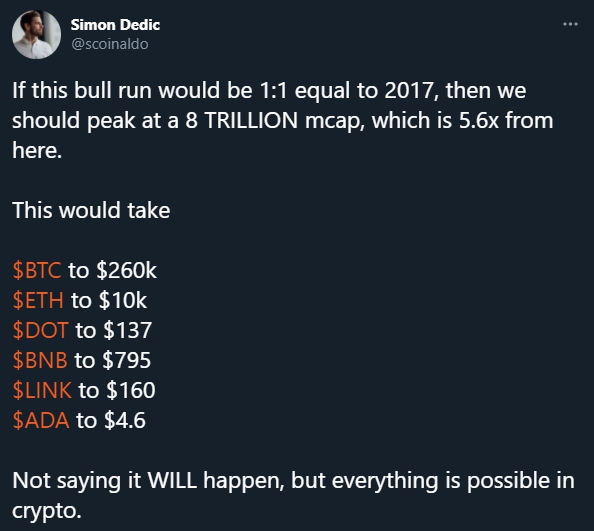The height and width of the screenshot is (531, 594).
Task: Follow the $LINK cashtag
Action: [x=42, y=390]
